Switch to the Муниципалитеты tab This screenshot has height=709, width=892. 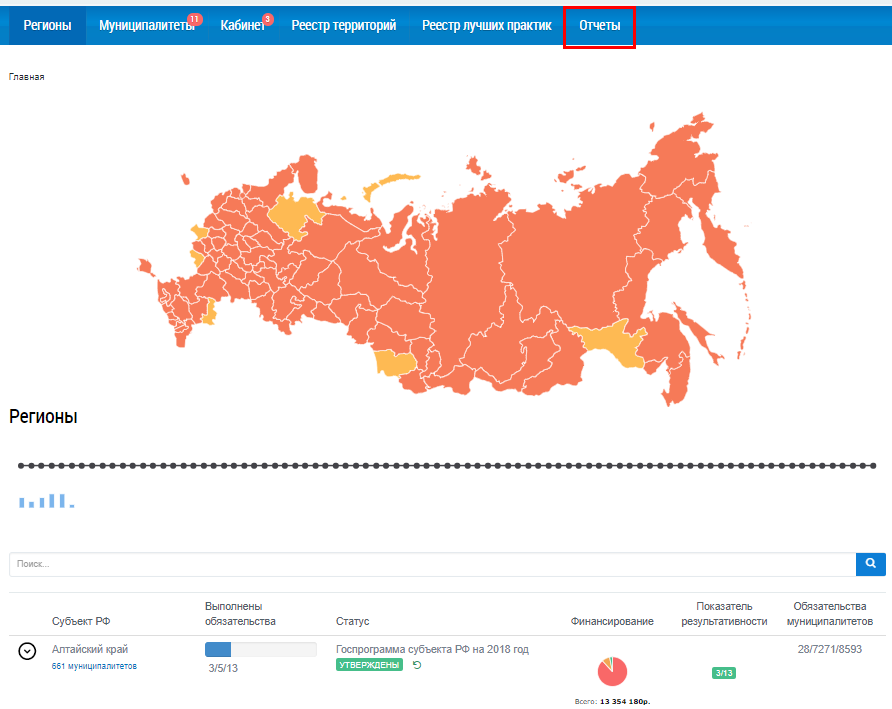tap(145, 26)
